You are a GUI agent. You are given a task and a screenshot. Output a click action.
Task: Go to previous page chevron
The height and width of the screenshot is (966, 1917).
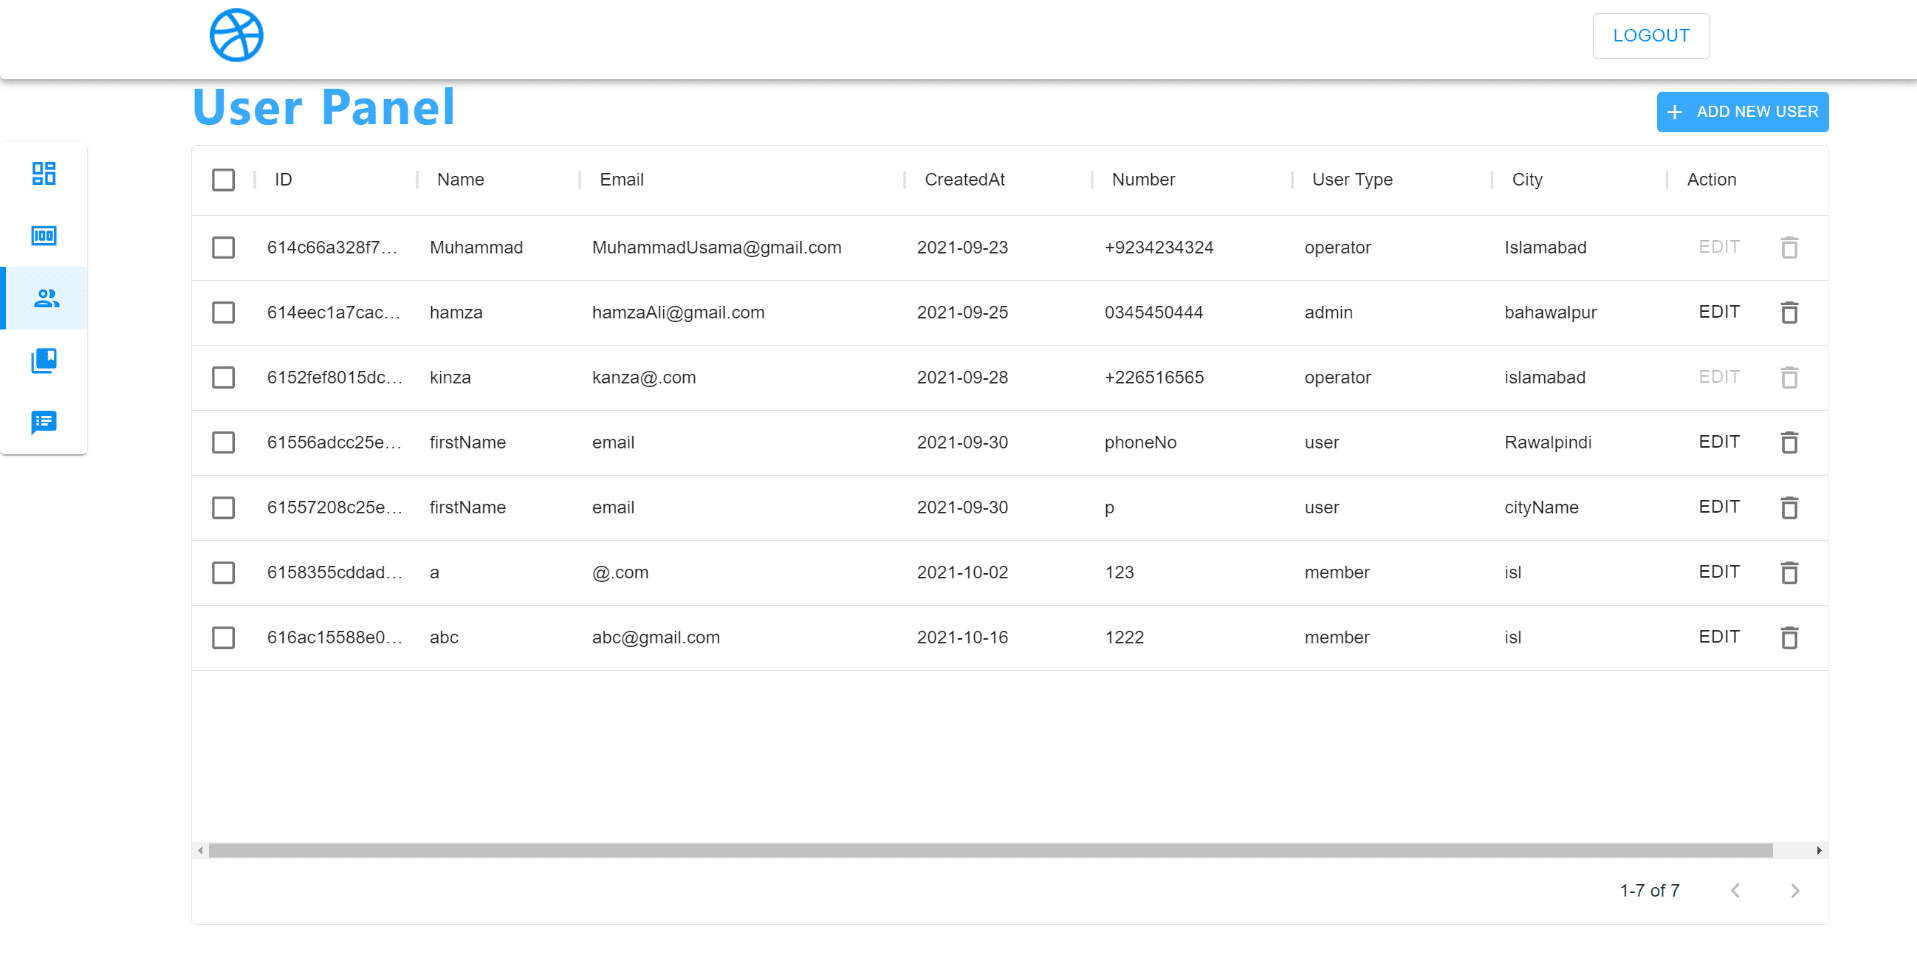[1735, 891]
